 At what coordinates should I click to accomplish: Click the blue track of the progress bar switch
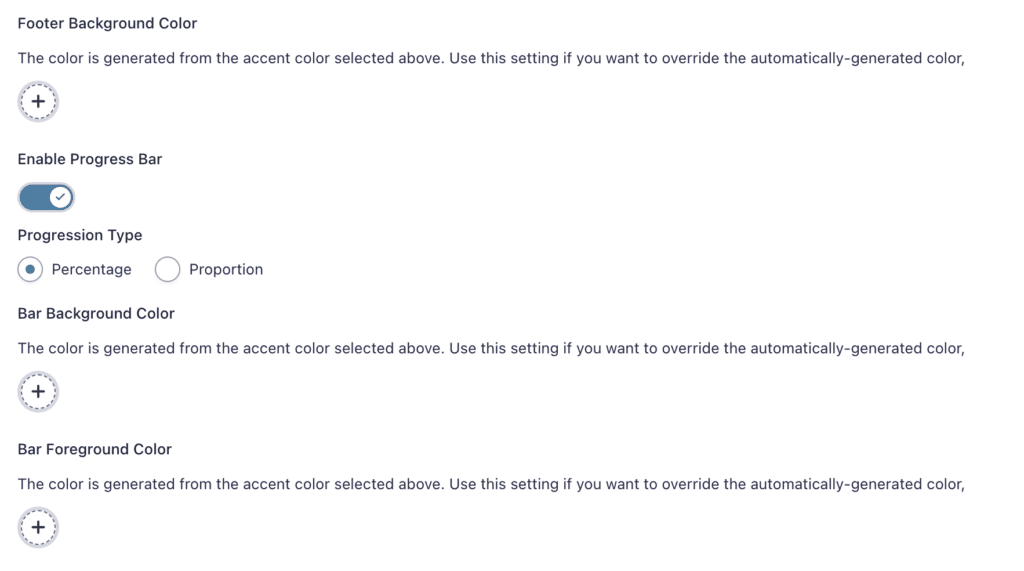(34, 197)
